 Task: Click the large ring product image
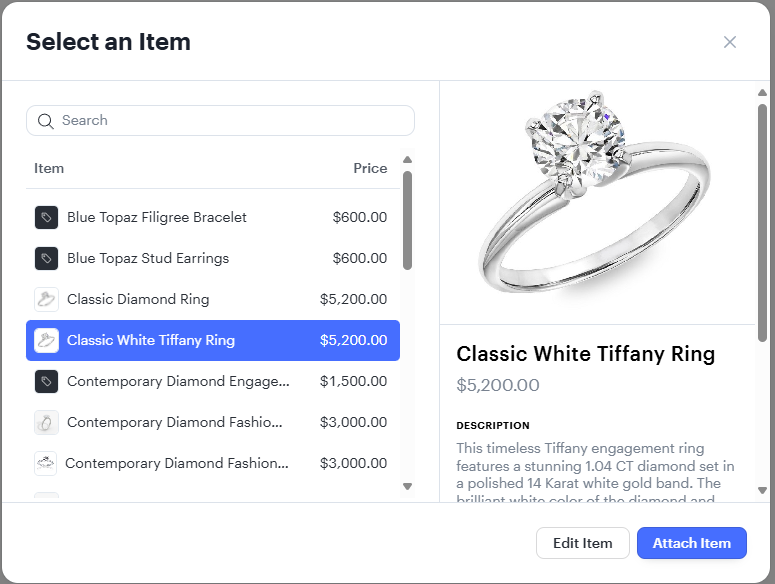(596, 200)
